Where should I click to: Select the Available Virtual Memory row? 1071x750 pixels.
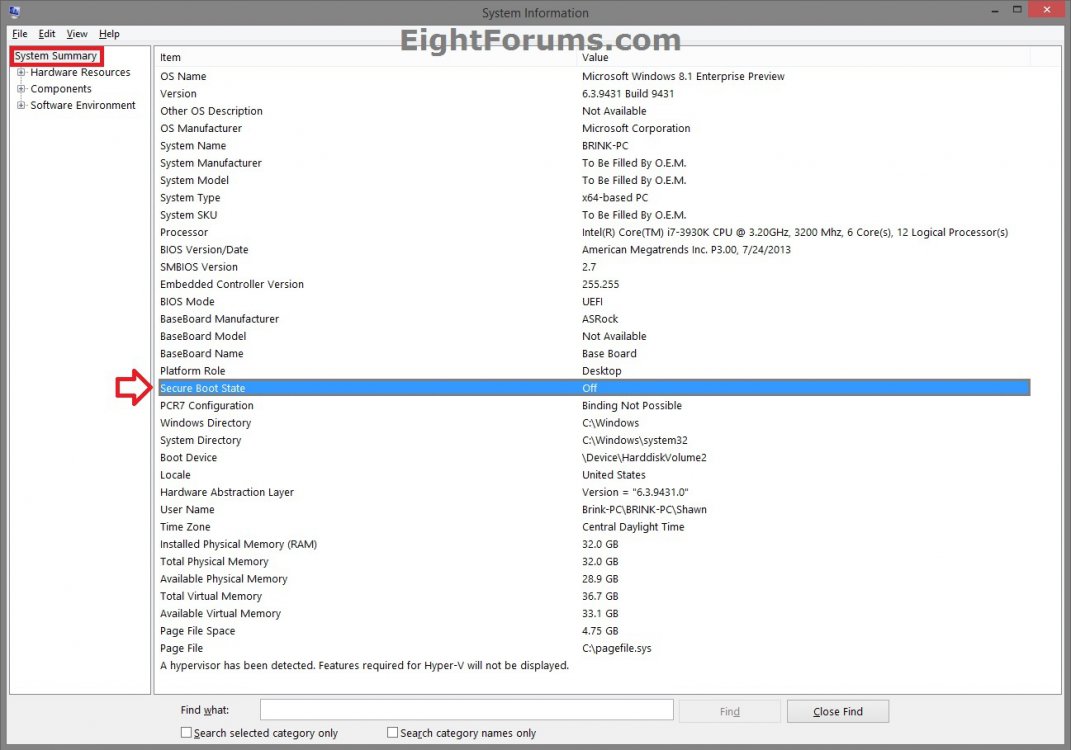pos(594,613)
